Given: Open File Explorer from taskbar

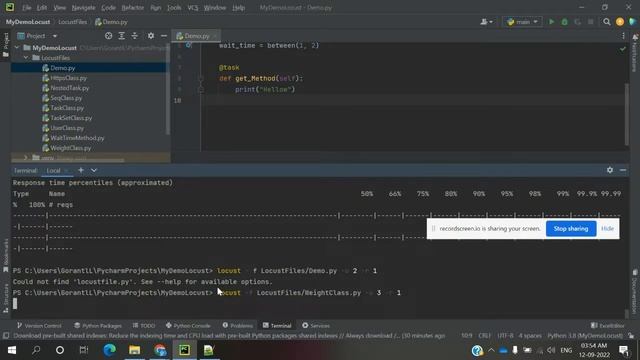Looking at the screenshot, I should click(x=134, y=350).
